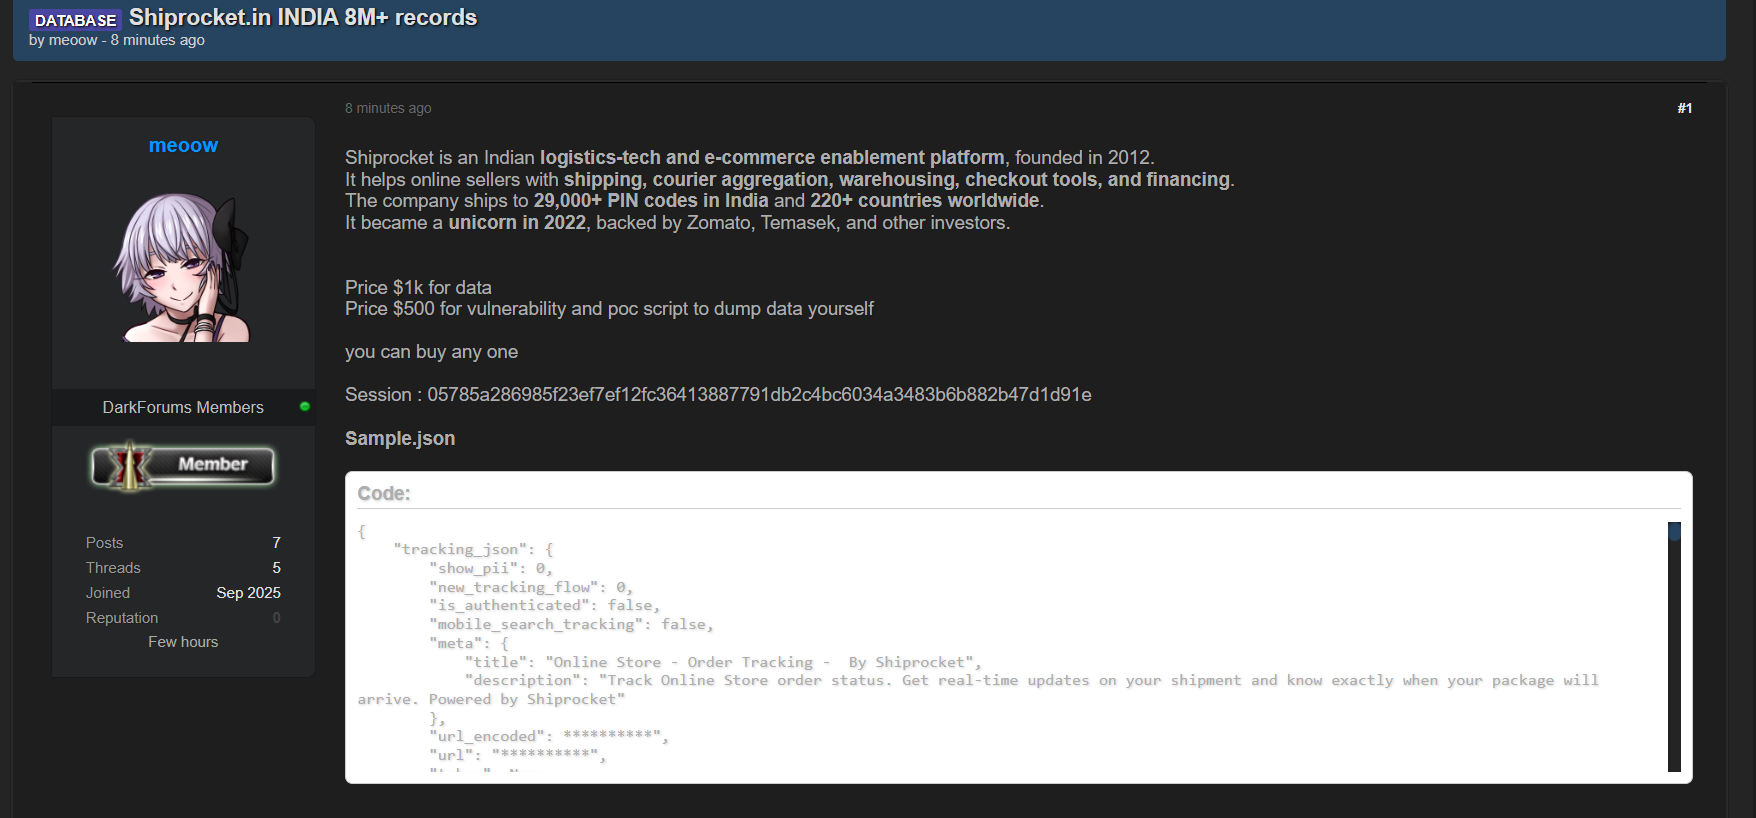Click the scrollbar thumb in code box
The image size is (1756, 818).
1674,531
